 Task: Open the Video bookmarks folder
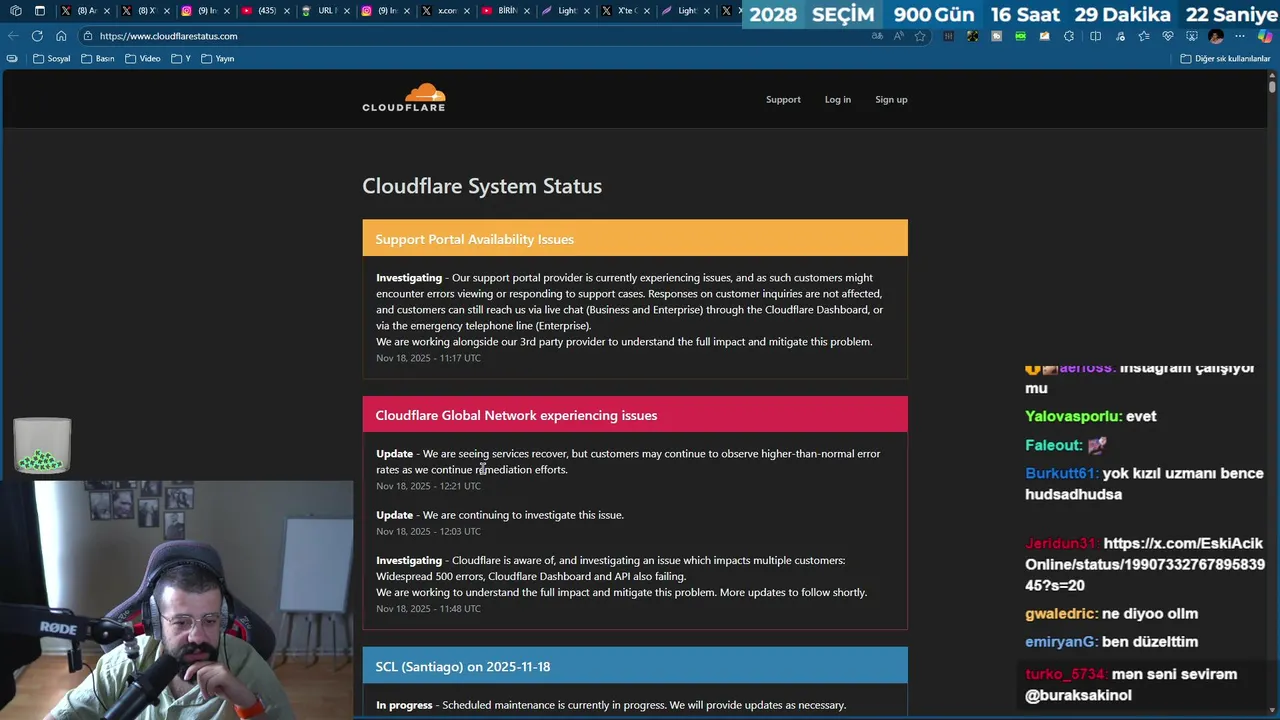click(143, 58)
